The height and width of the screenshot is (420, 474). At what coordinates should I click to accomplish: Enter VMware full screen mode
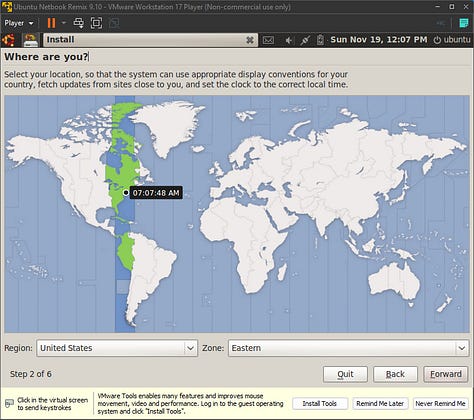(96, 23)
